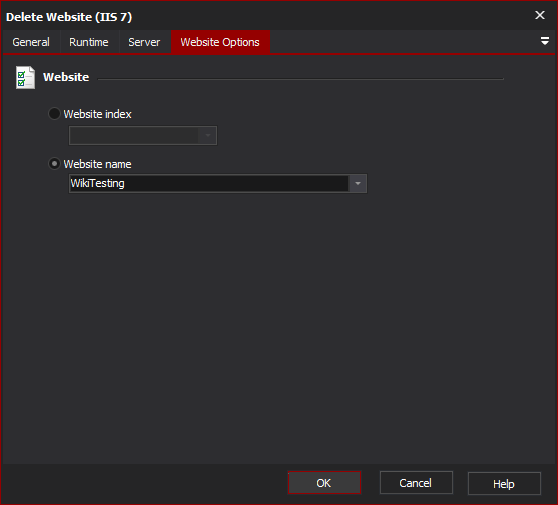Click the disabled Website index combo box
The image size is (558, 505).
(143, 136)
